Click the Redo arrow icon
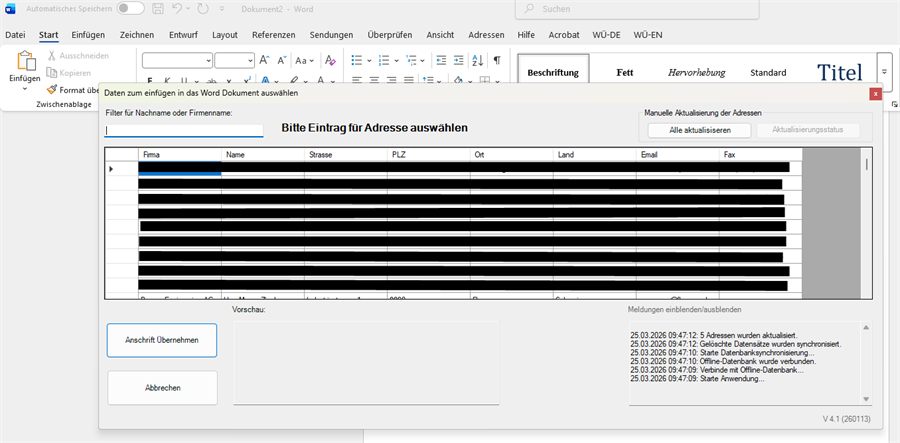 203,9
